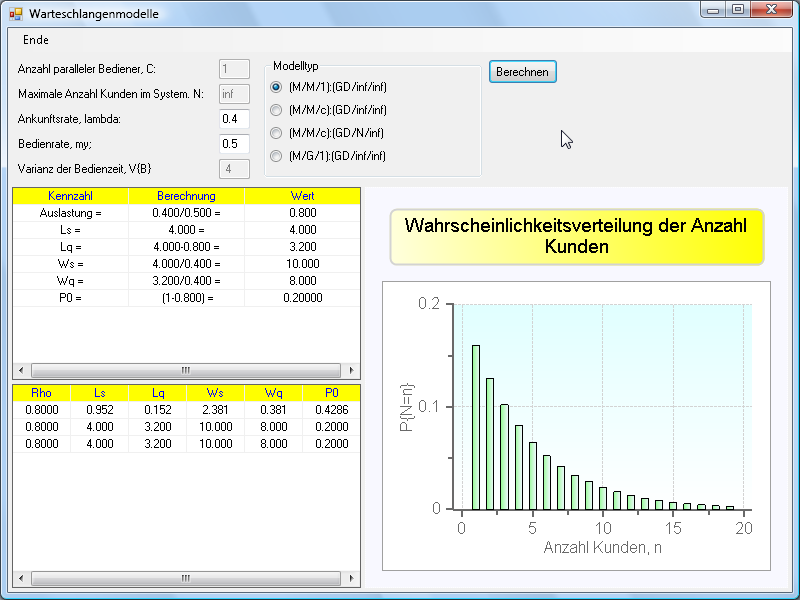Select the (M/M/c):(GD/inf/inf) radio button
This screenshot has width=800, height=600.
click(x=276, y=110)
